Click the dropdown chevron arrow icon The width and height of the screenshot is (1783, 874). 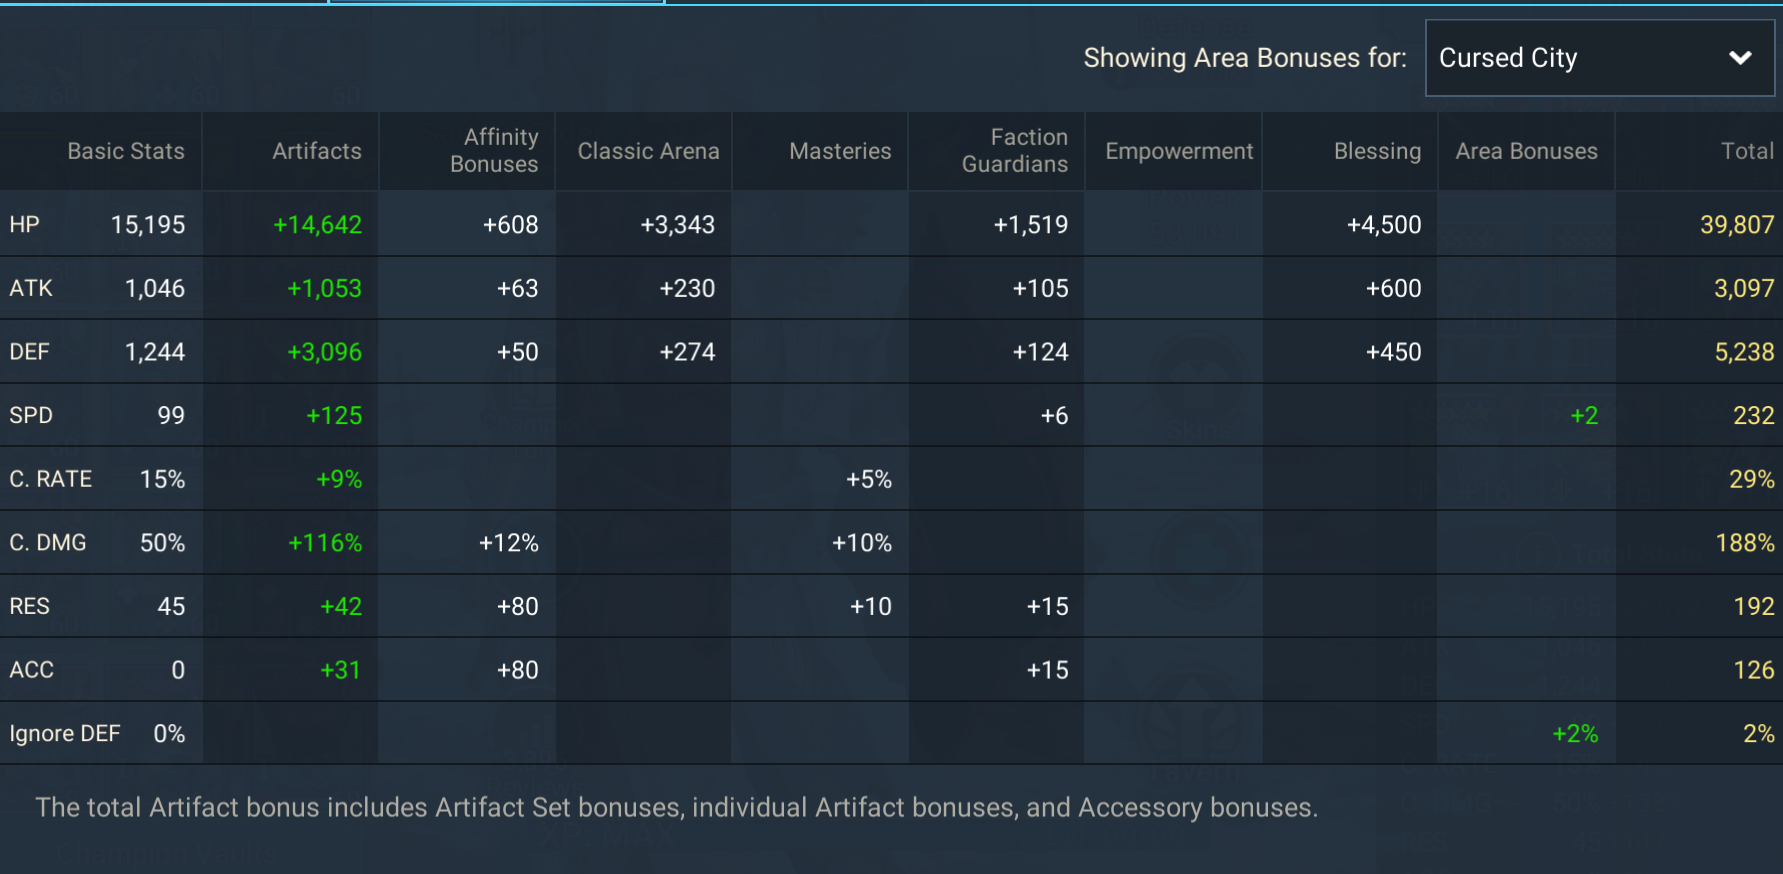point(1740,58)
